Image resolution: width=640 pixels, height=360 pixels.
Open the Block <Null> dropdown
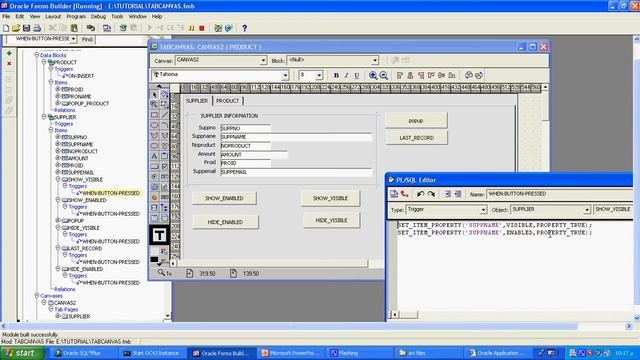(x=375, y=60)
